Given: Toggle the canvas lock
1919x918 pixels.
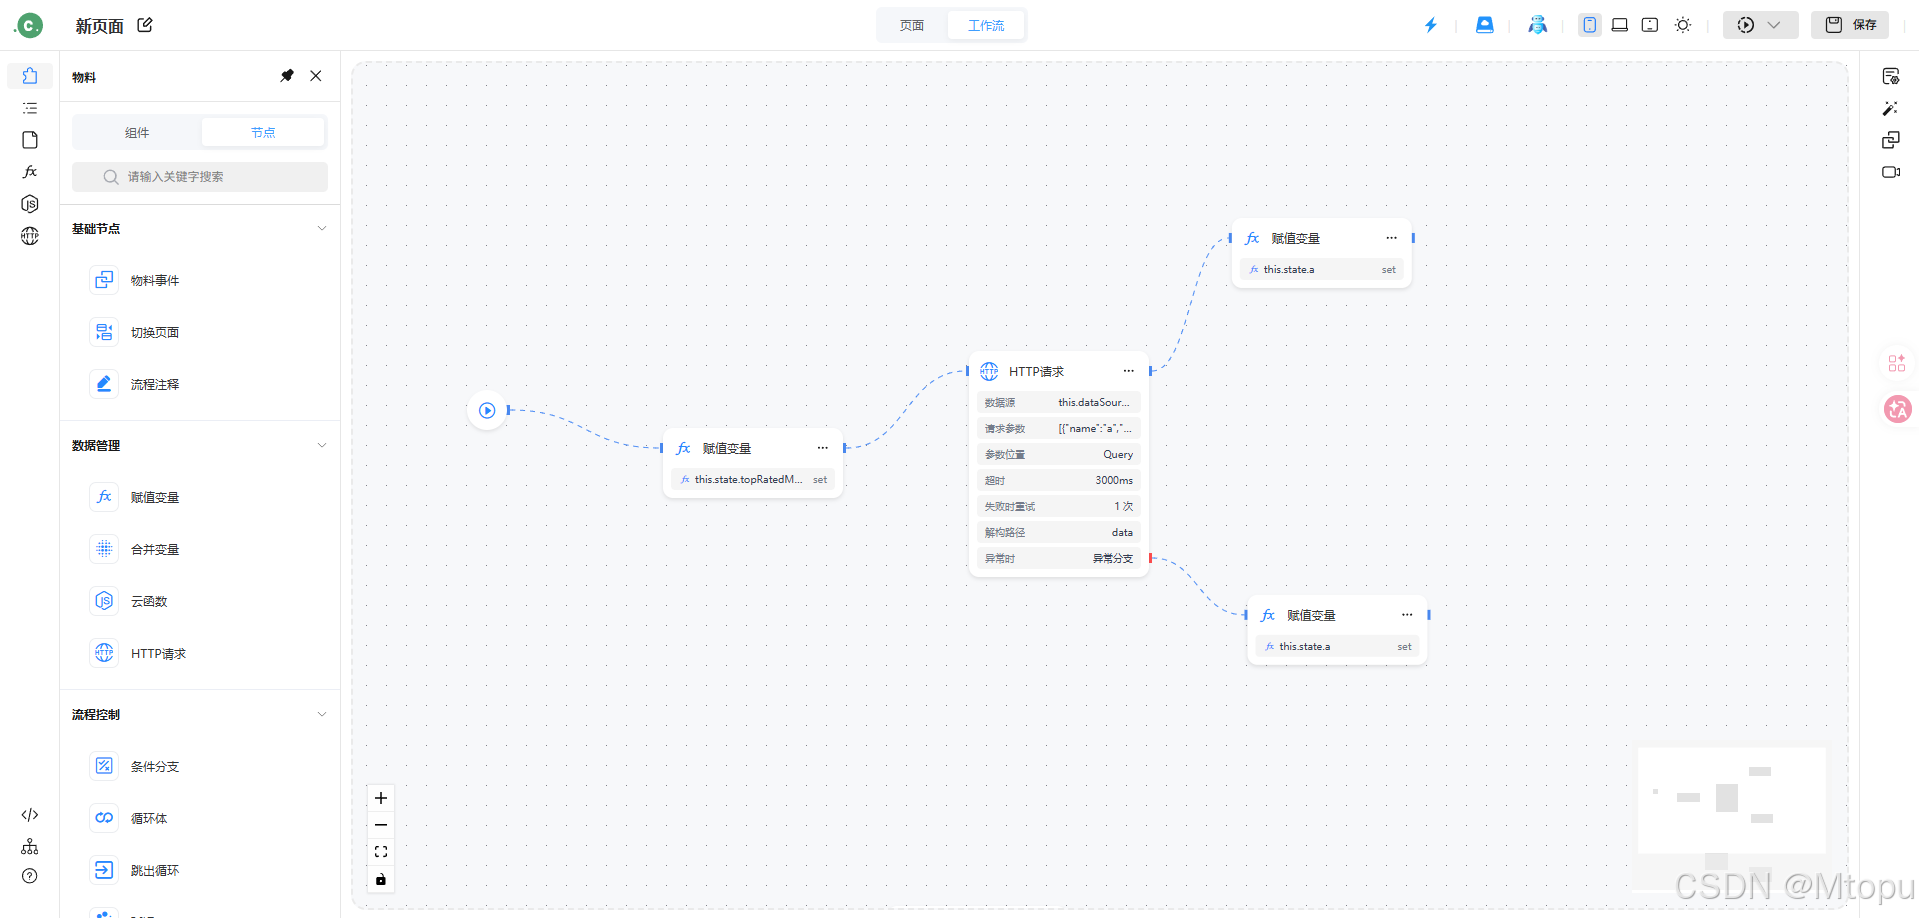Looking at the screenshot, I should (x=381, y=880).
